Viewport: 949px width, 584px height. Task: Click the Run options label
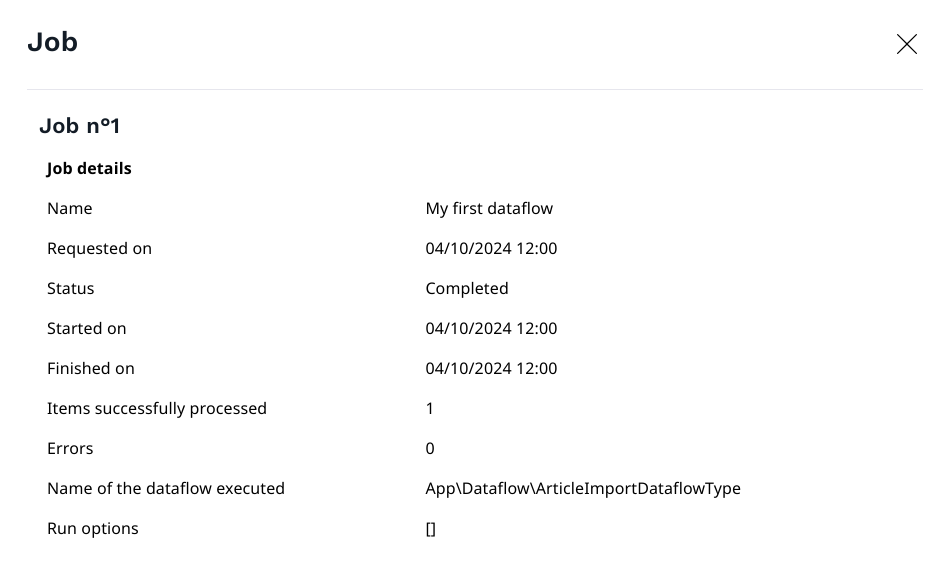(x=93, y=528)
